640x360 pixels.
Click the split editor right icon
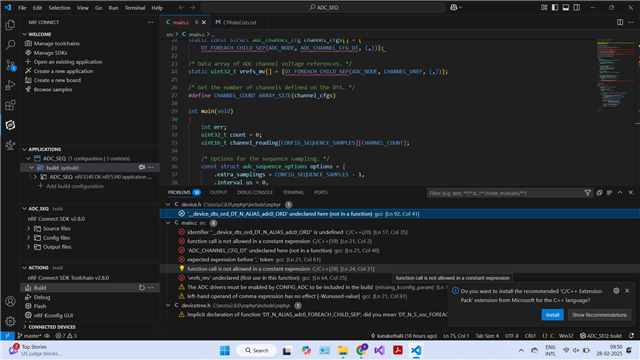(x=620, y=22)
